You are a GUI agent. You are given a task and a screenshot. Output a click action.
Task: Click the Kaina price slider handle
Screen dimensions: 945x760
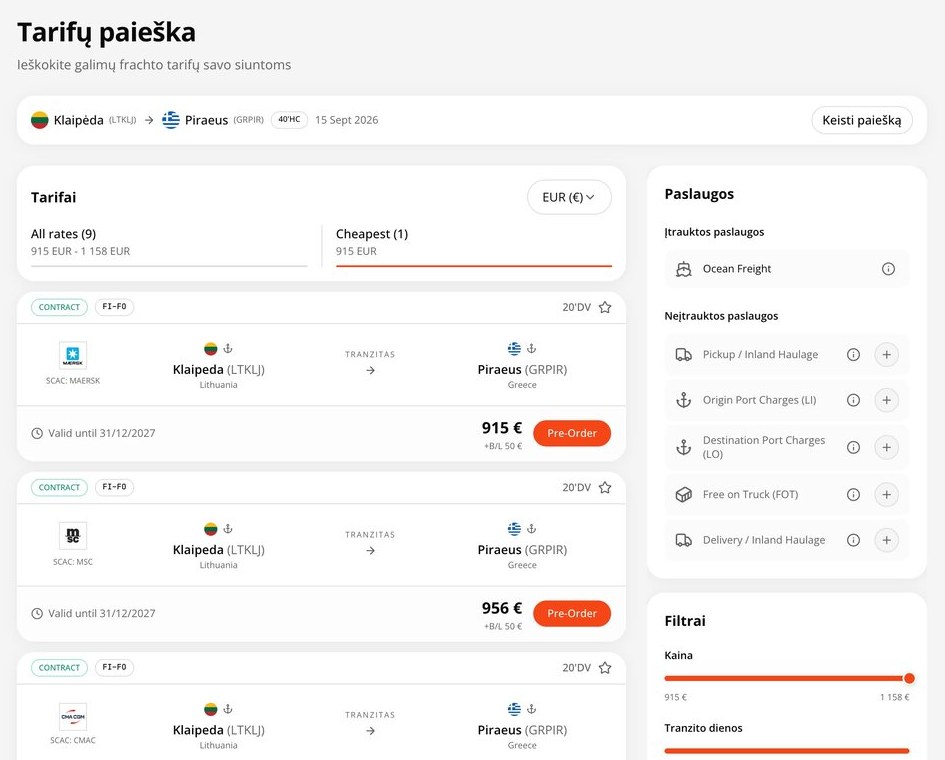(x=909, y=679)
